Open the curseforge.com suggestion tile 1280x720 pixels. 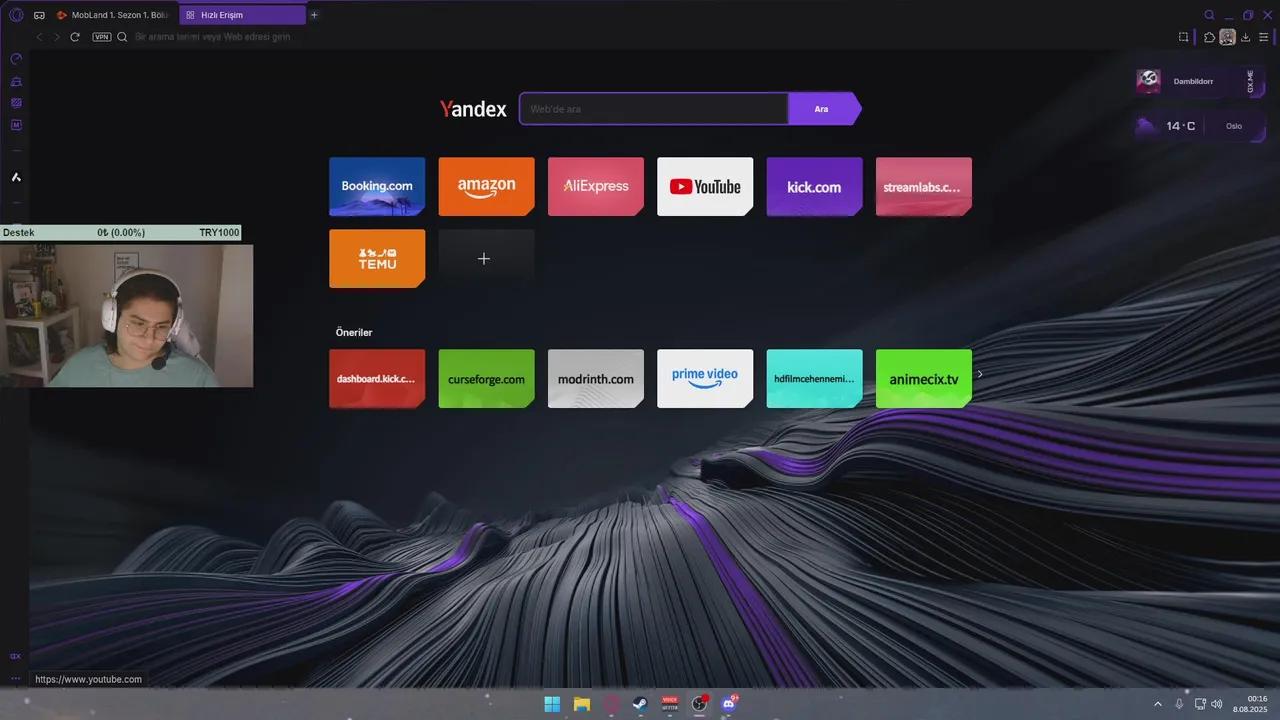tap(486, 378)
